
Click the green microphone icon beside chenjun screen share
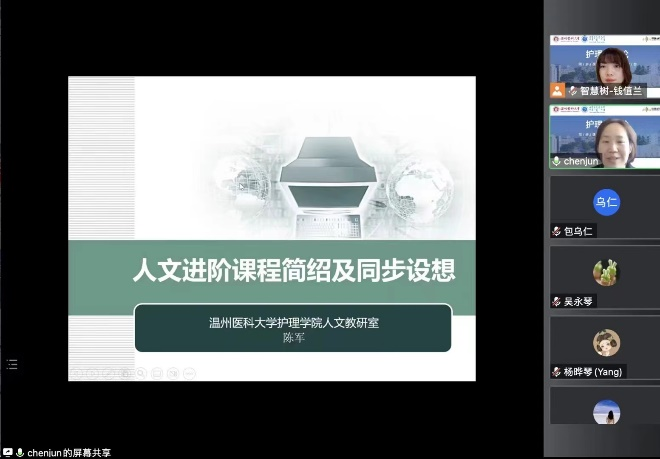pos(19,452)
